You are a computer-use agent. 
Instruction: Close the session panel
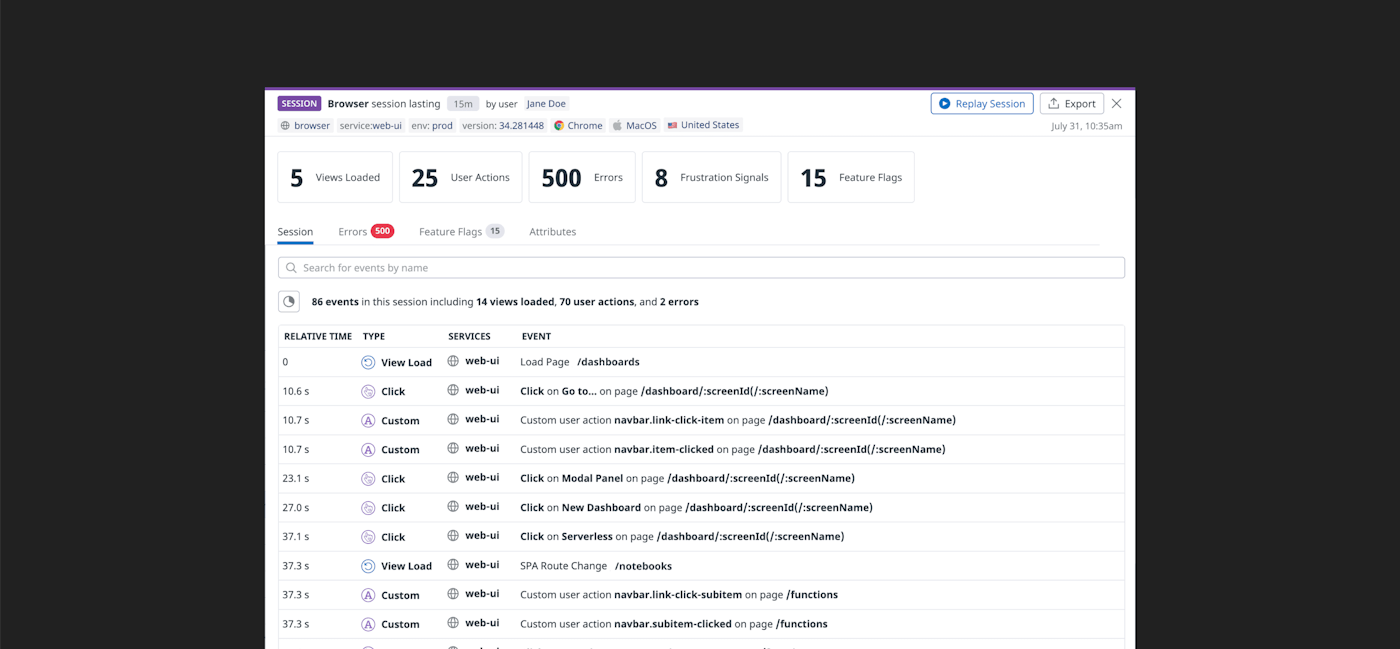[x=1117, y=103]
